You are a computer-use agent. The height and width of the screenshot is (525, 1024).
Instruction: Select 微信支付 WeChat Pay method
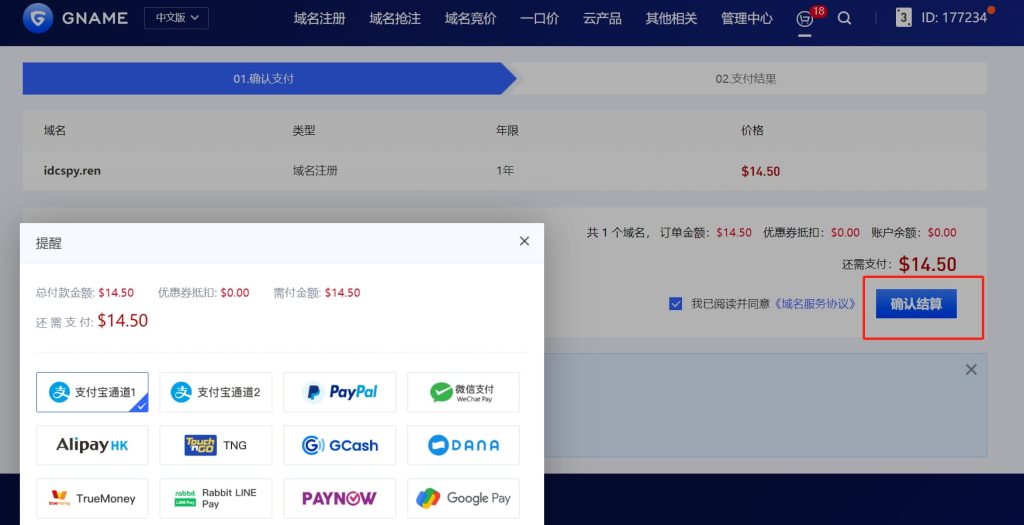tap(463, 392)
